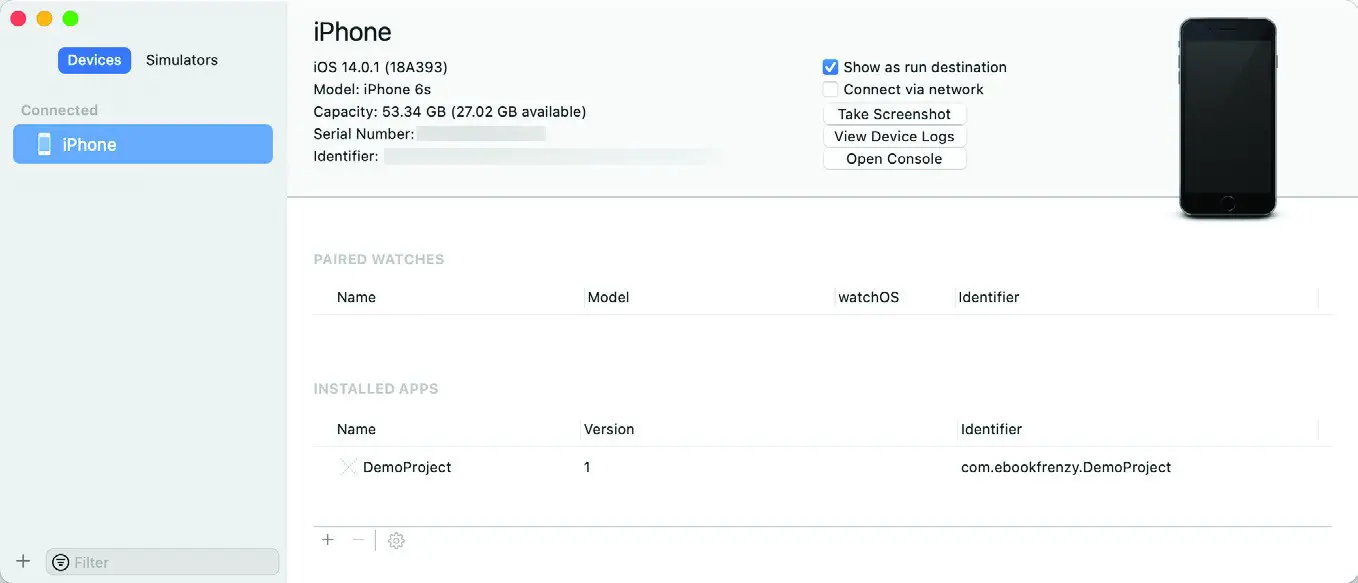The width and height of the screenshot is (1358, 583).
Task: Select the iPhone row under Connected
Action: tap(143, 144)
